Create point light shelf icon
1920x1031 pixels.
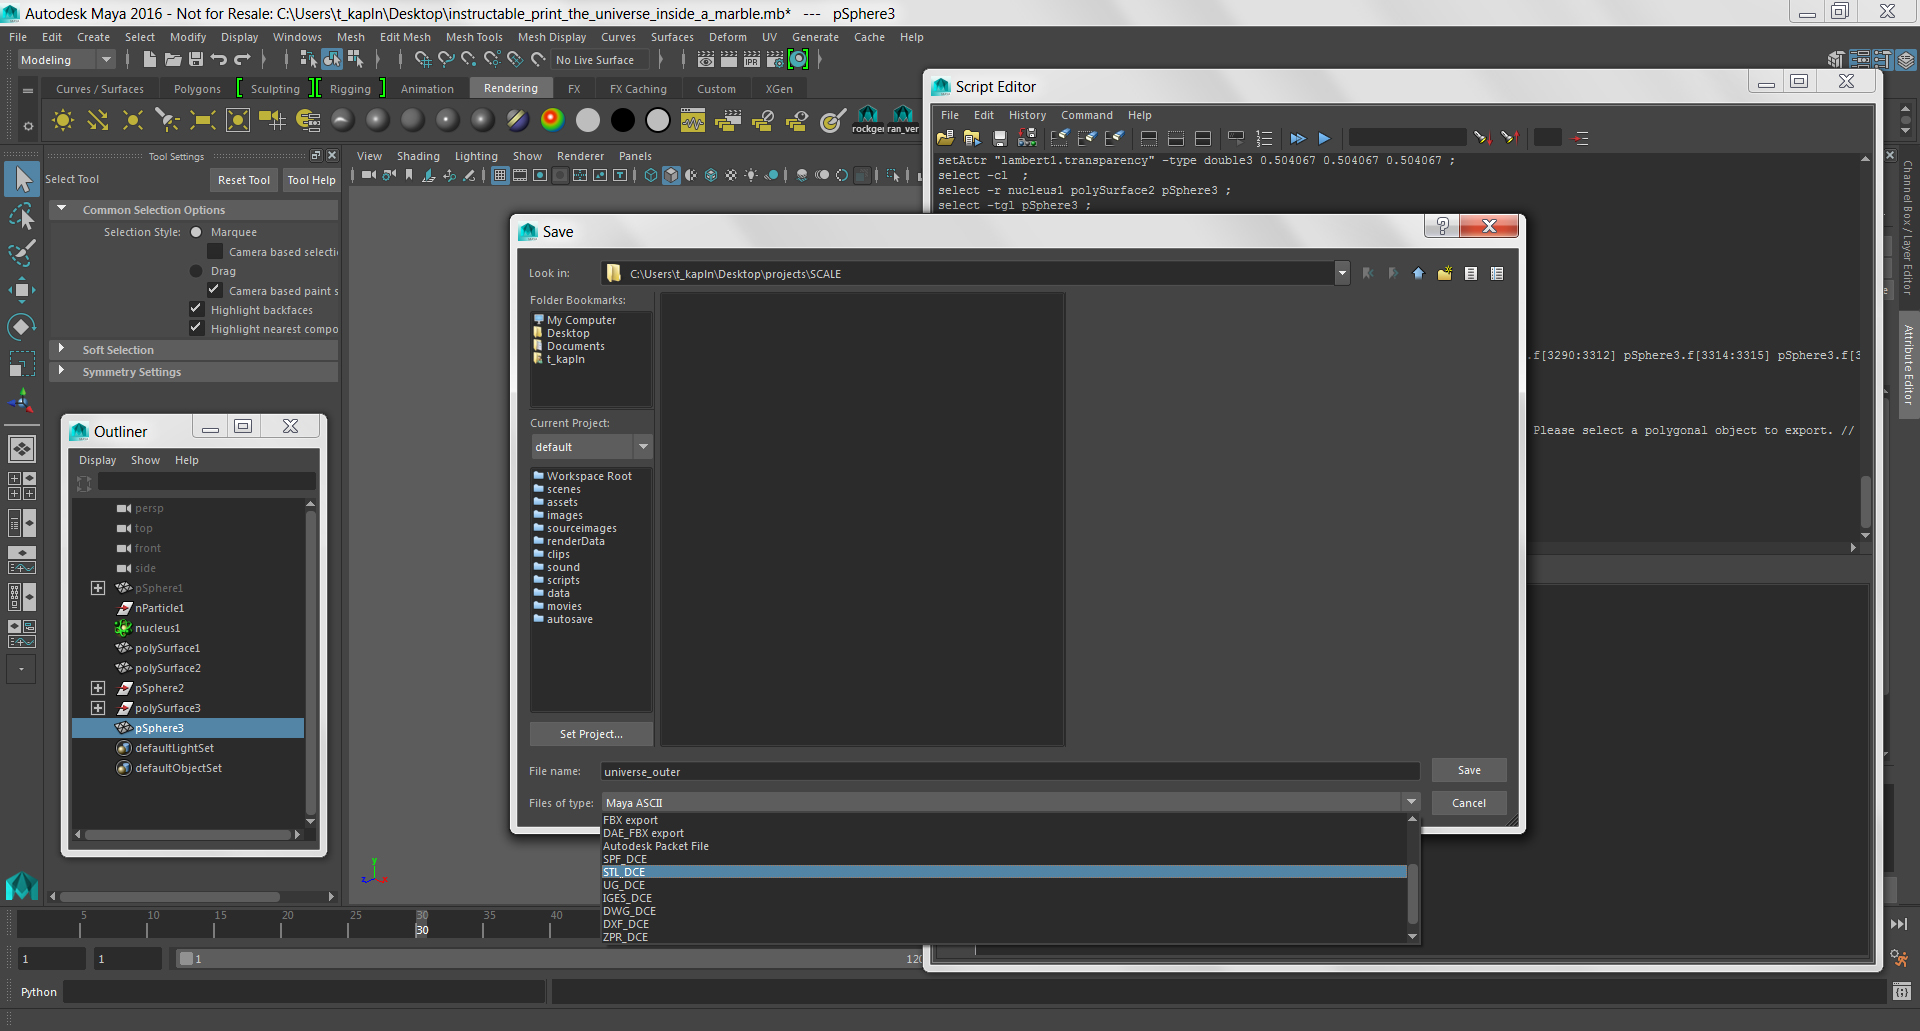133,121
